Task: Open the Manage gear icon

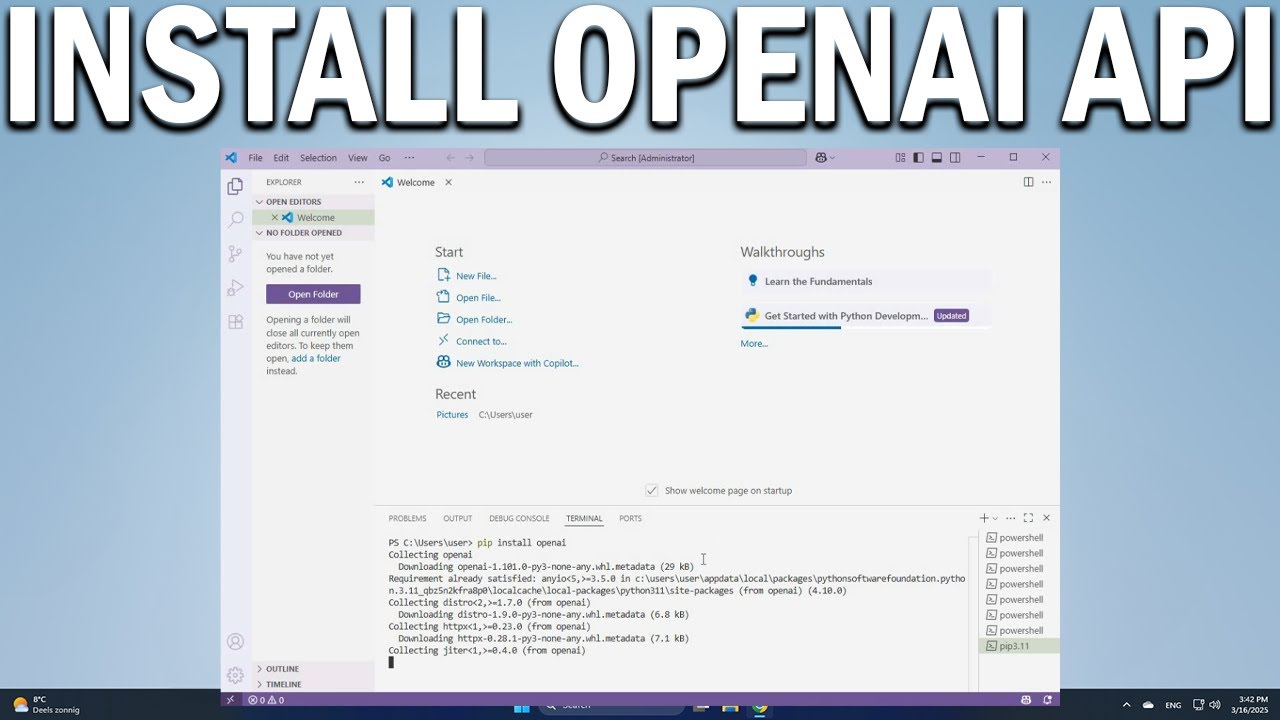Action: (x=235, y=675)
